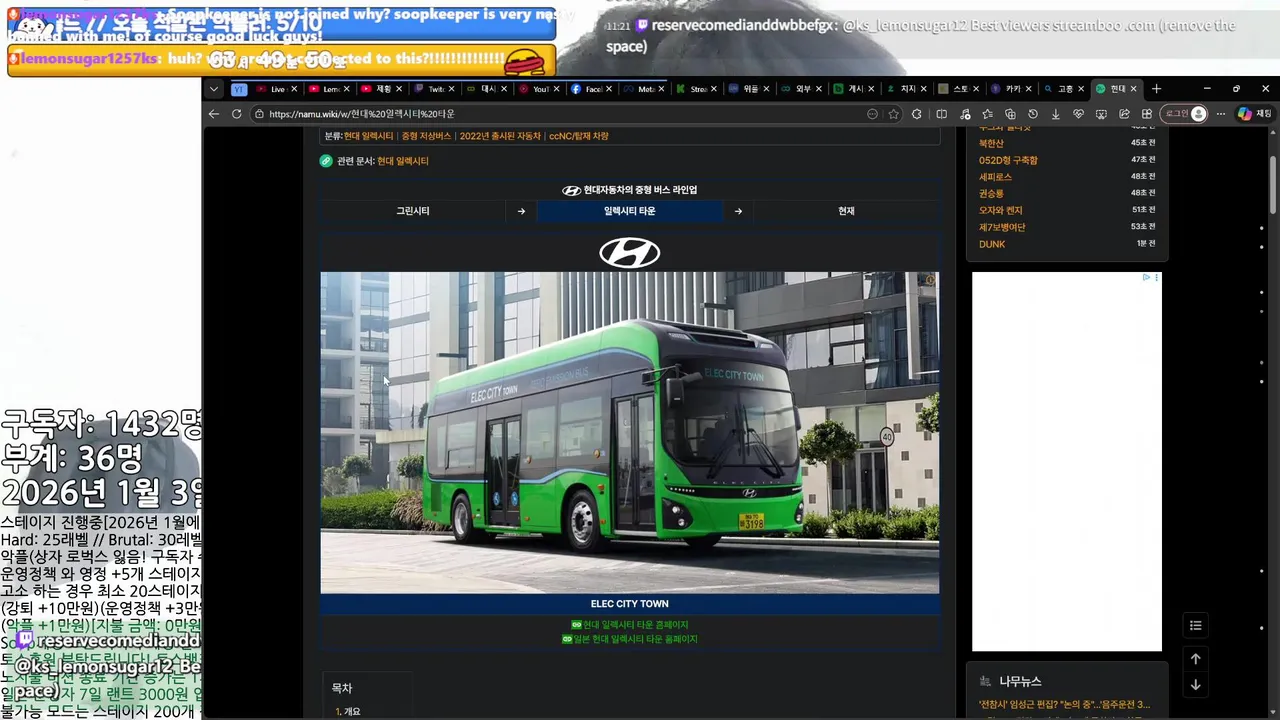Jump to top with floating up arrow
The height and width of the screenshot is (720, 1280).
point(1195,659)
